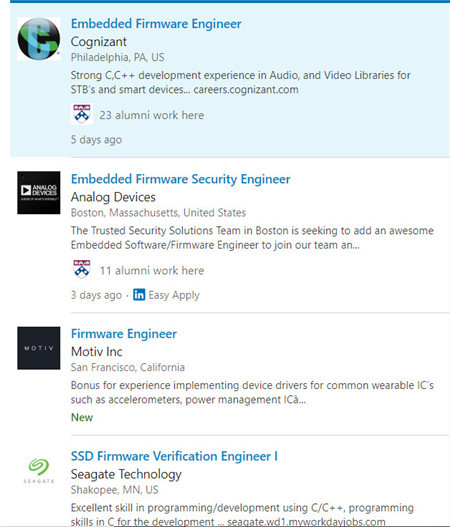Open the Embedded Firmware Engineer job title
The image size is (450, 527).
[x=156, y=24]
